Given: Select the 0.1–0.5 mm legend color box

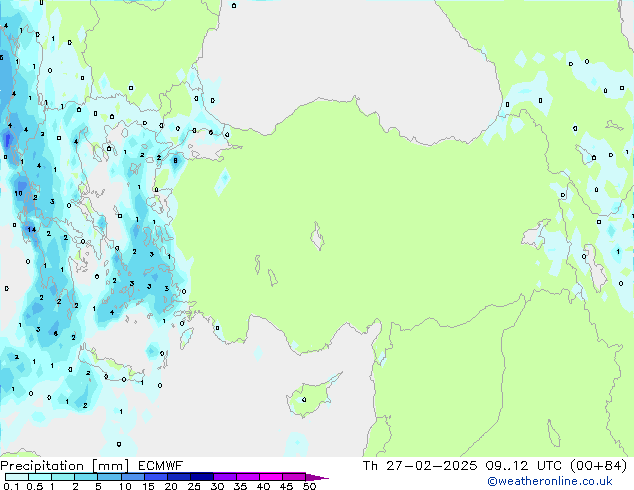Looking at the screenshot, I should (17, 477).
